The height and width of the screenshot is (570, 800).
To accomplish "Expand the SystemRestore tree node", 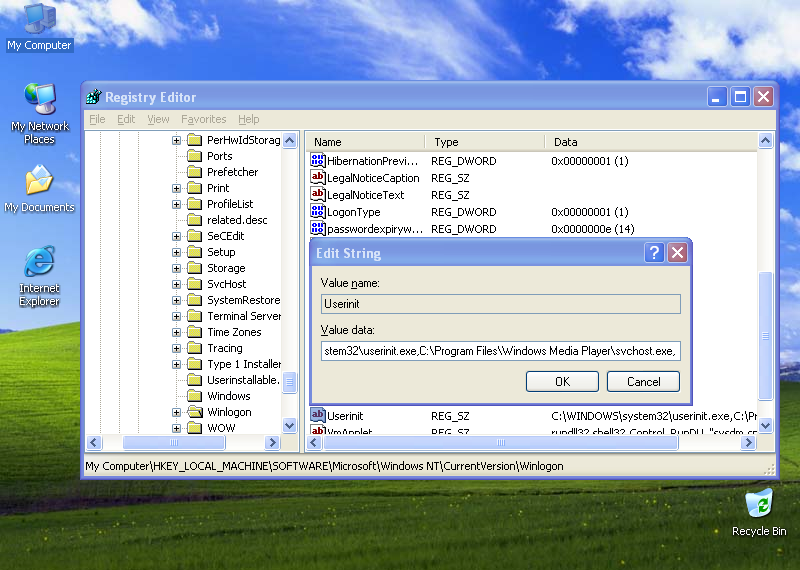I will tap(176, 301).
